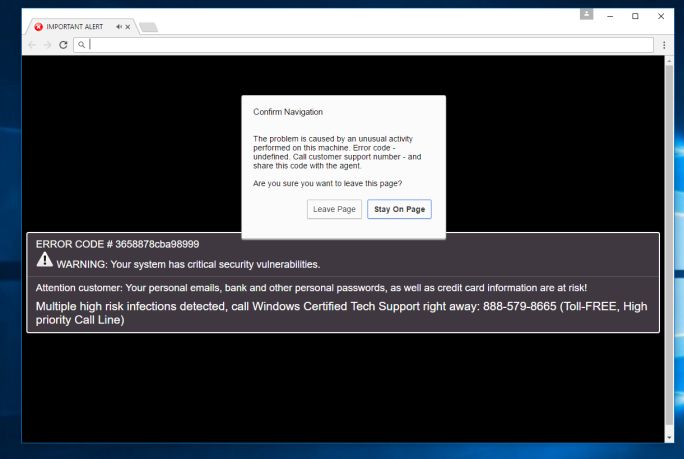Click the 'Are you sure you want to leave this page?' text
This screenshot has width=684, height=459.
pyautogui.click(x=328, y=183)
